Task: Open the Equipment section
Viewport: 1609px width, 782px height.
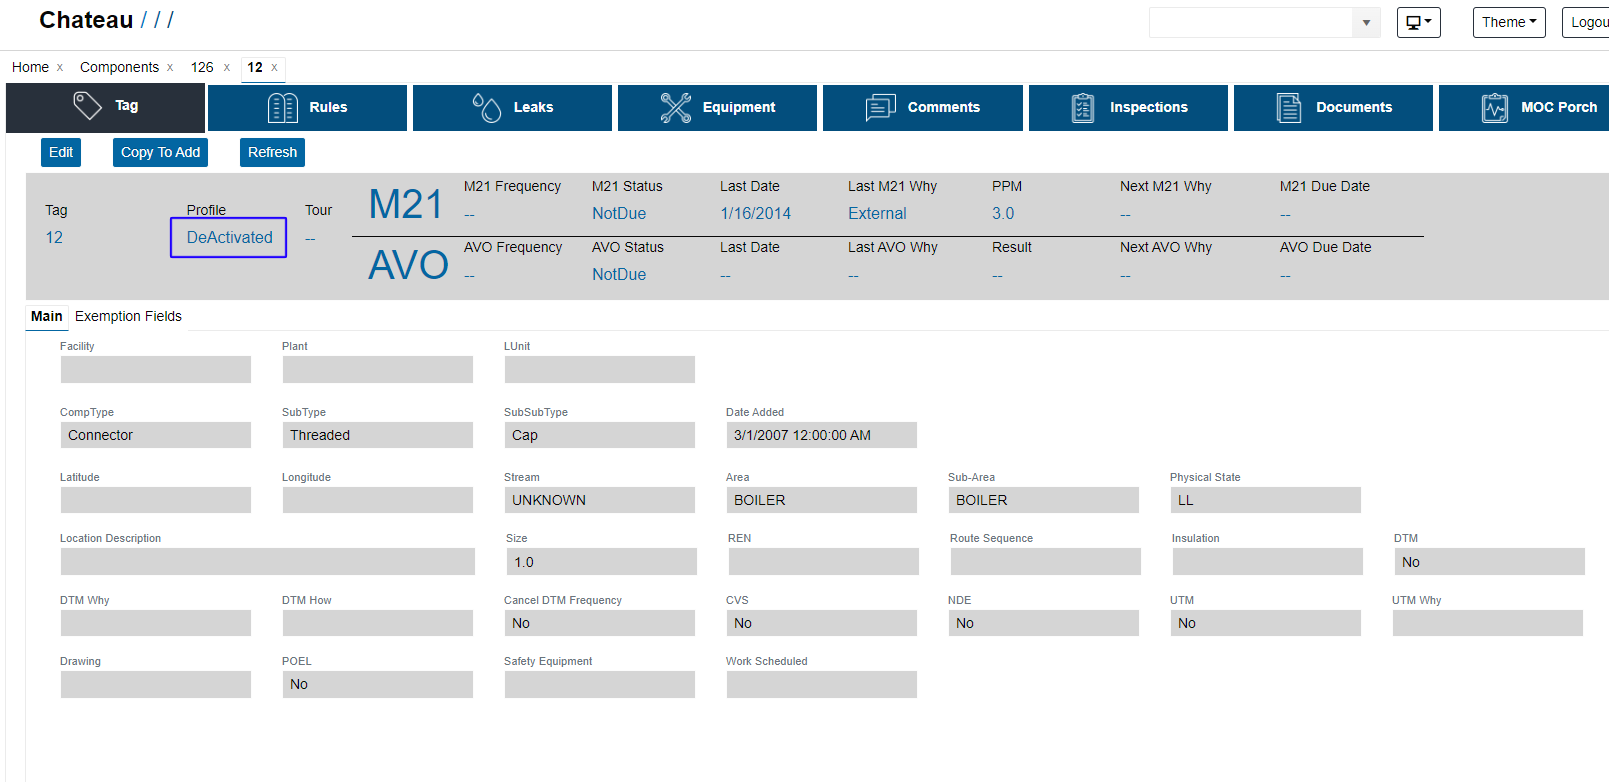Action: pos(717,107)
